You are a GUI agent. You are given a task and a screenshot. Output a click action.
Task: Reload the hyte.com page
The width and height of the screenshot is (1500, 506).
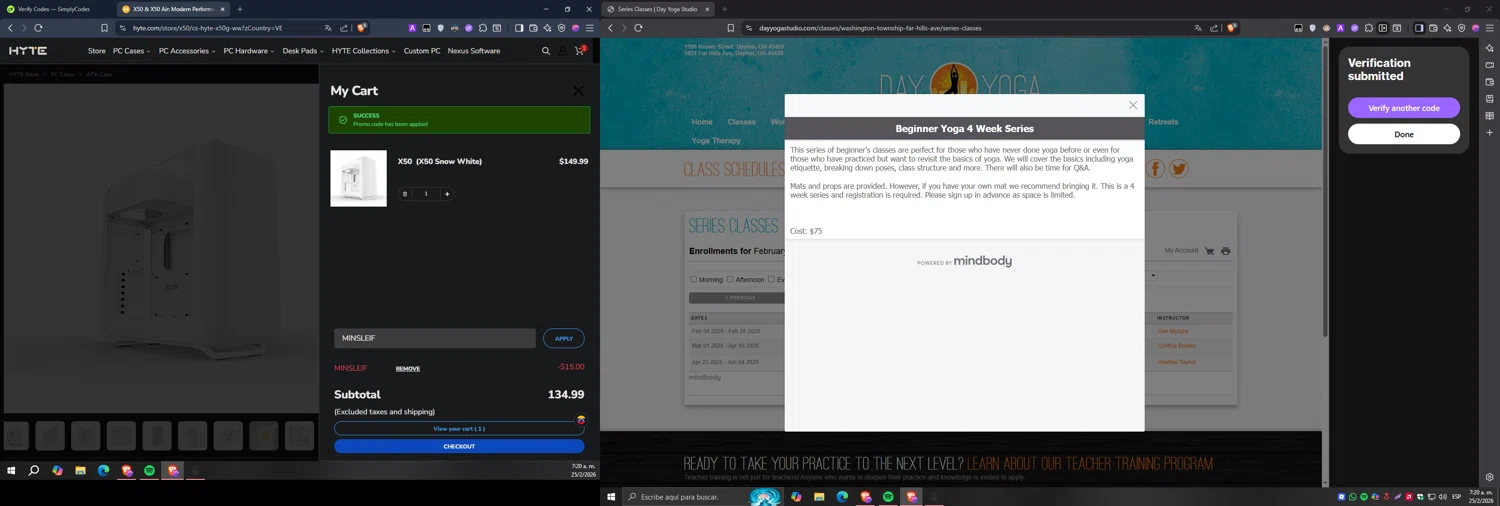tap(38, 28)
